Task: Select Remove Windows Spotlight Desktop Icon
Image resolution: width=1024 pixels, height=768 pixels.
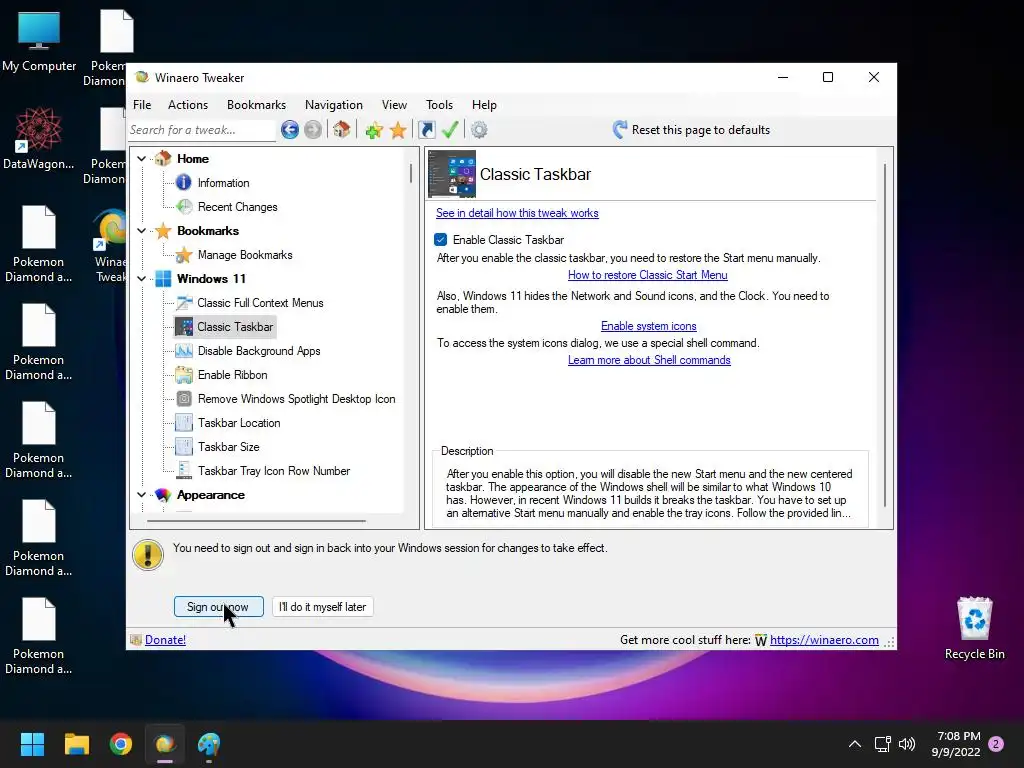Action: click(x=296, y=399)
